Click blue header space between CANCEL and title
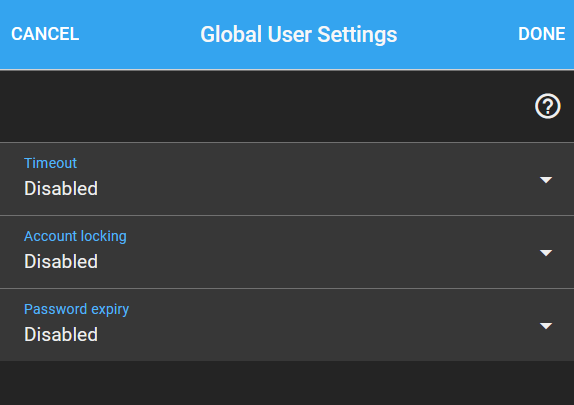The width and height of the screenshot is (574, 405). coord(139,34)
